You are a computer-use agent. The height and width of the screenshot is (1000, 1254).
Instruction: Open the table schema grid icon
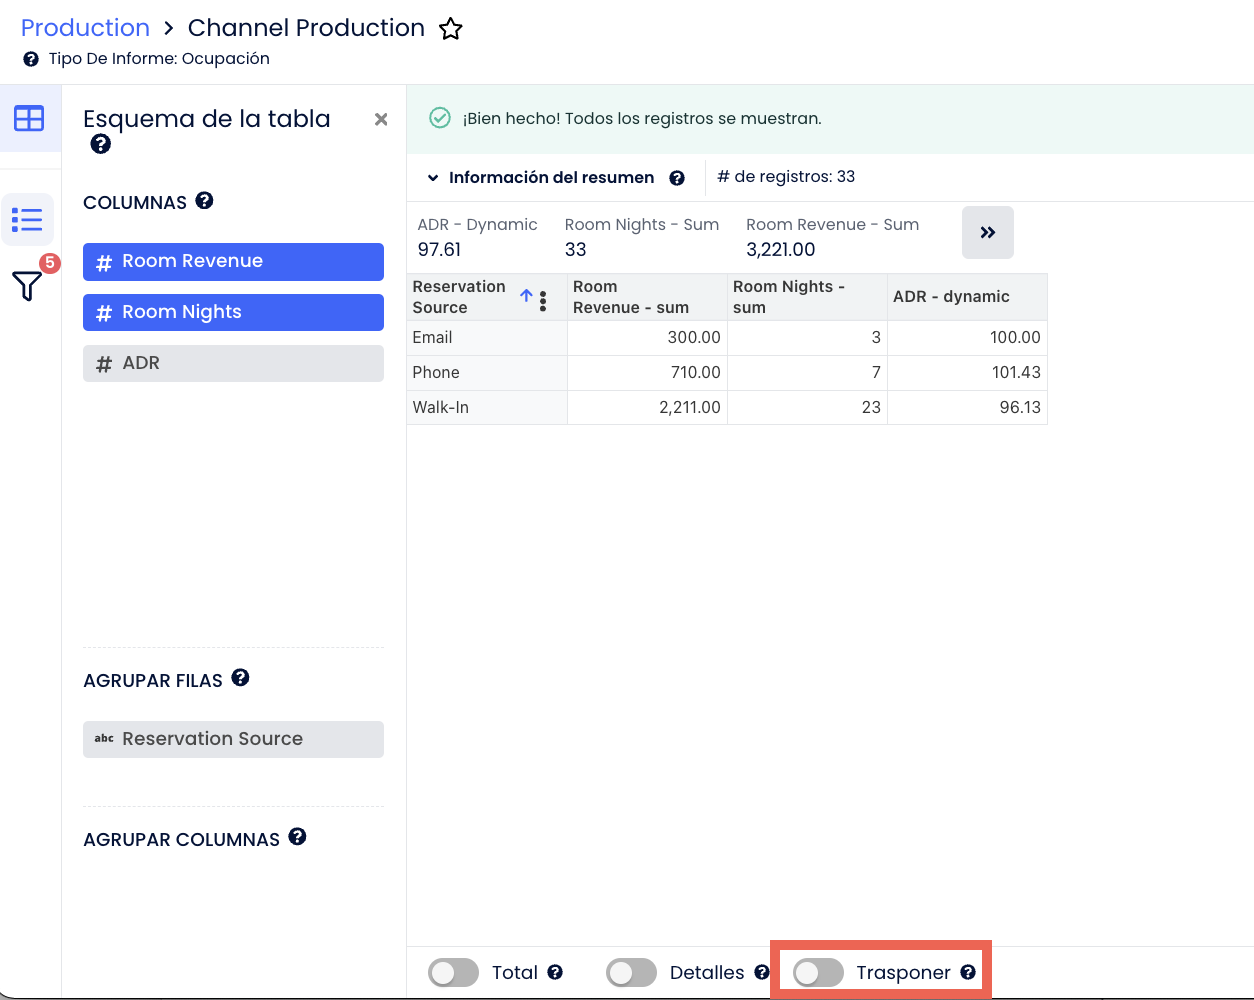(x=29, y=119)
